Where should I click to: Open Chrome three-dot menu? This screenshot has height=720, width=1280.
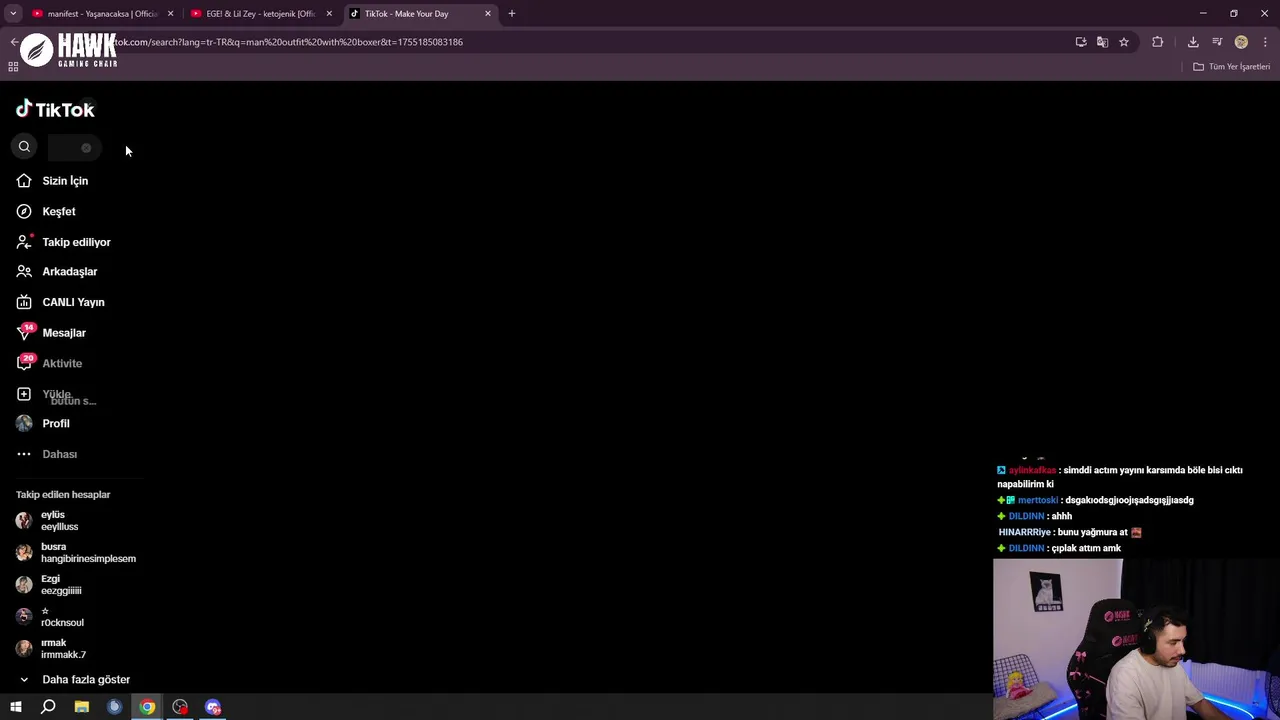point(1266,42)
